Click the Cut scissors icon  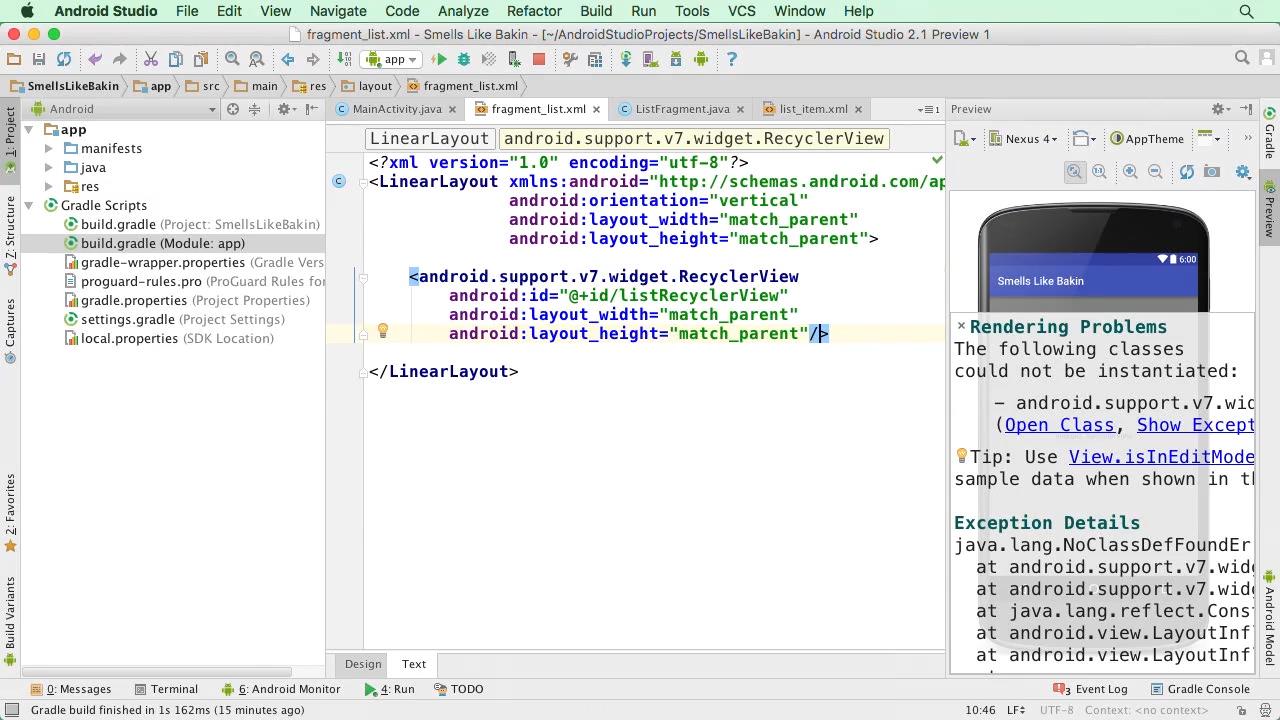[x=151, y=60]
